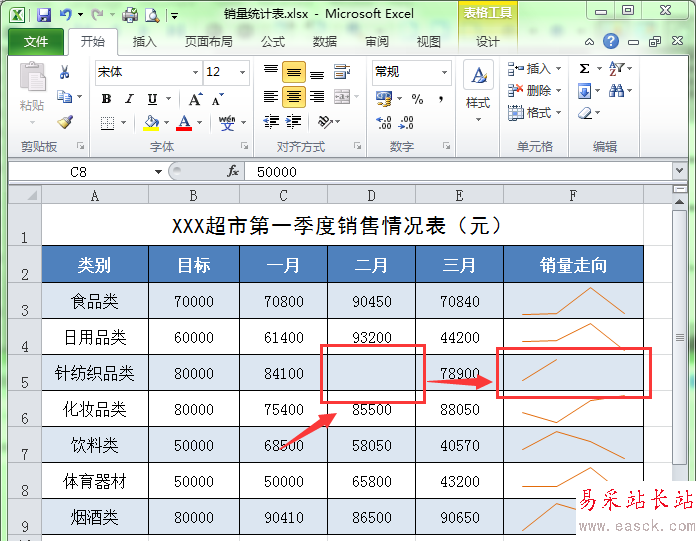Decrease font size with small A
696x541 pixels.
pyautogui.click(x=218, y=99)
